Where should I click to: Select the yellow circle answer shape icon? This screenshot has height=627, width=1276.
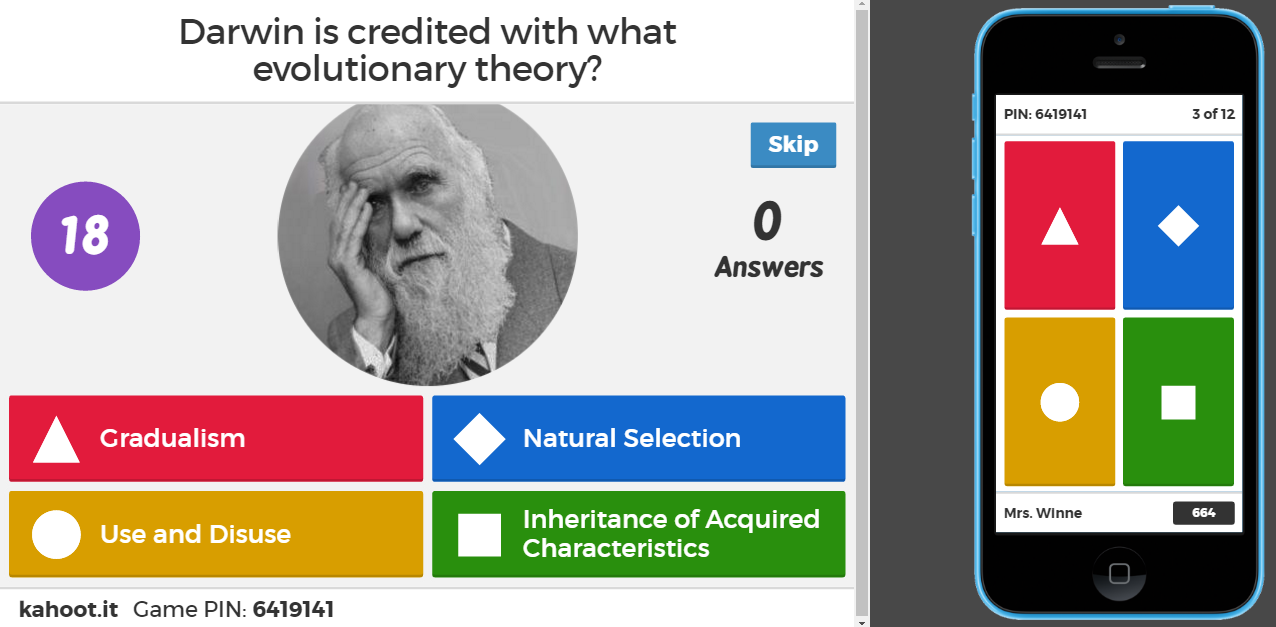pos(56,533)
